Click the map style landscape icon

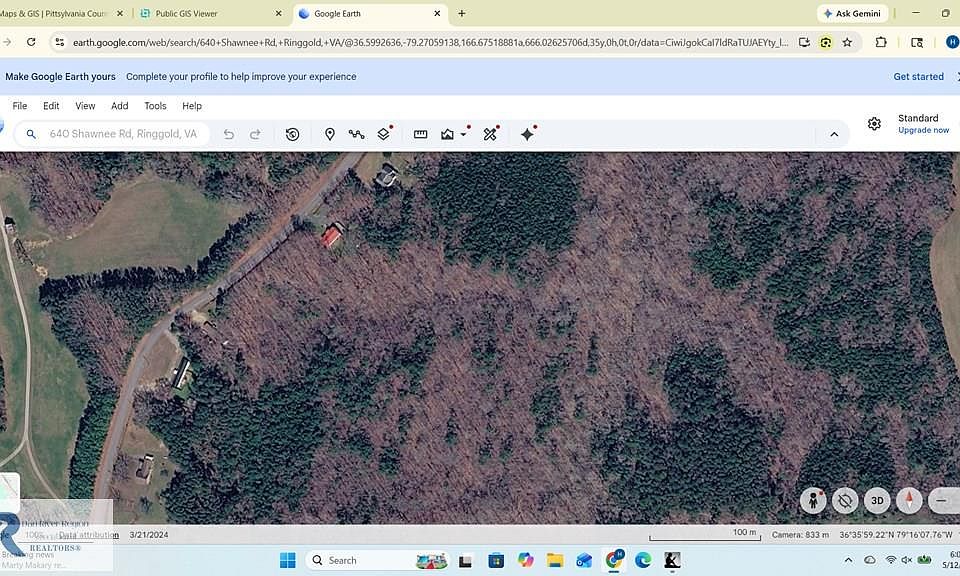(x=448, y=134)
